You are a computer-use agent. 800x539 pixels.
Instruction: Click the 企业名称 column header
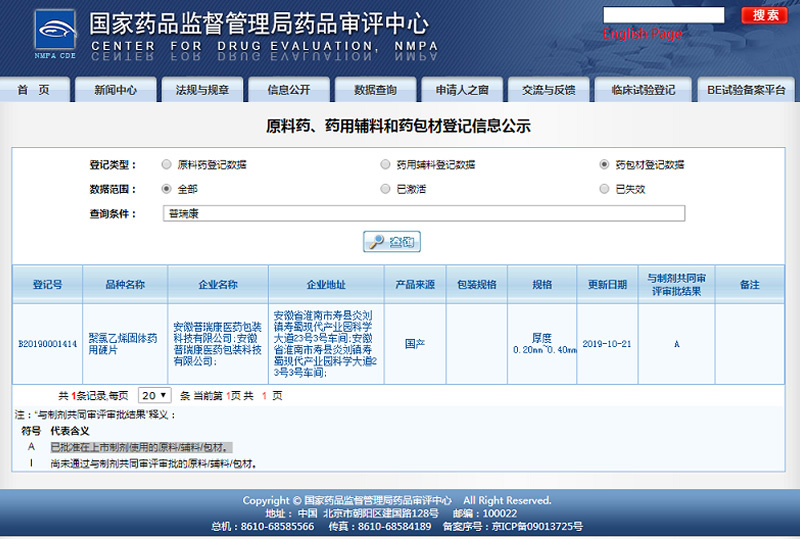tap(218, 284)
